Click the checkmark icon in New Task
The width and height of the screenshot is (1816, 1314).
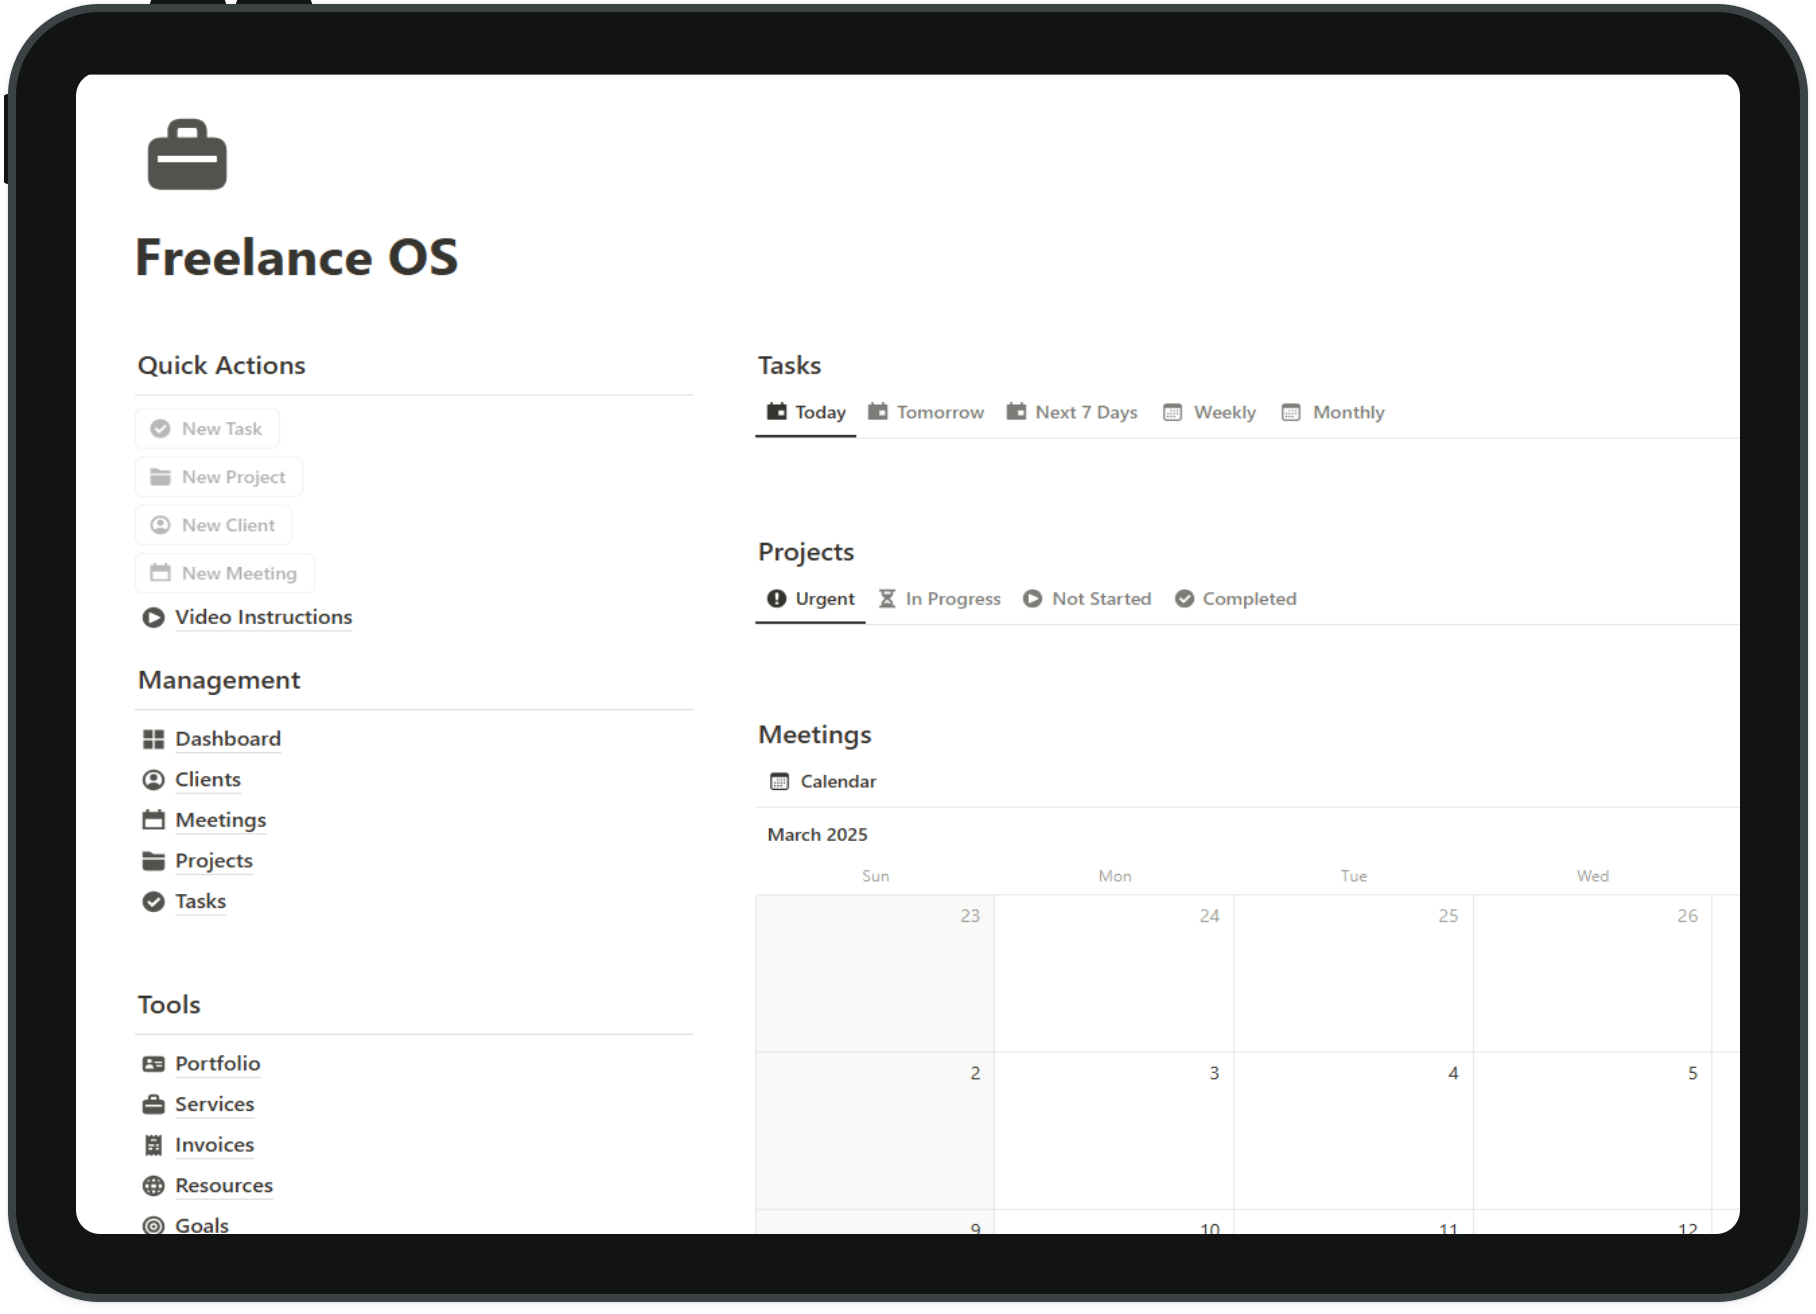[160, 429]
